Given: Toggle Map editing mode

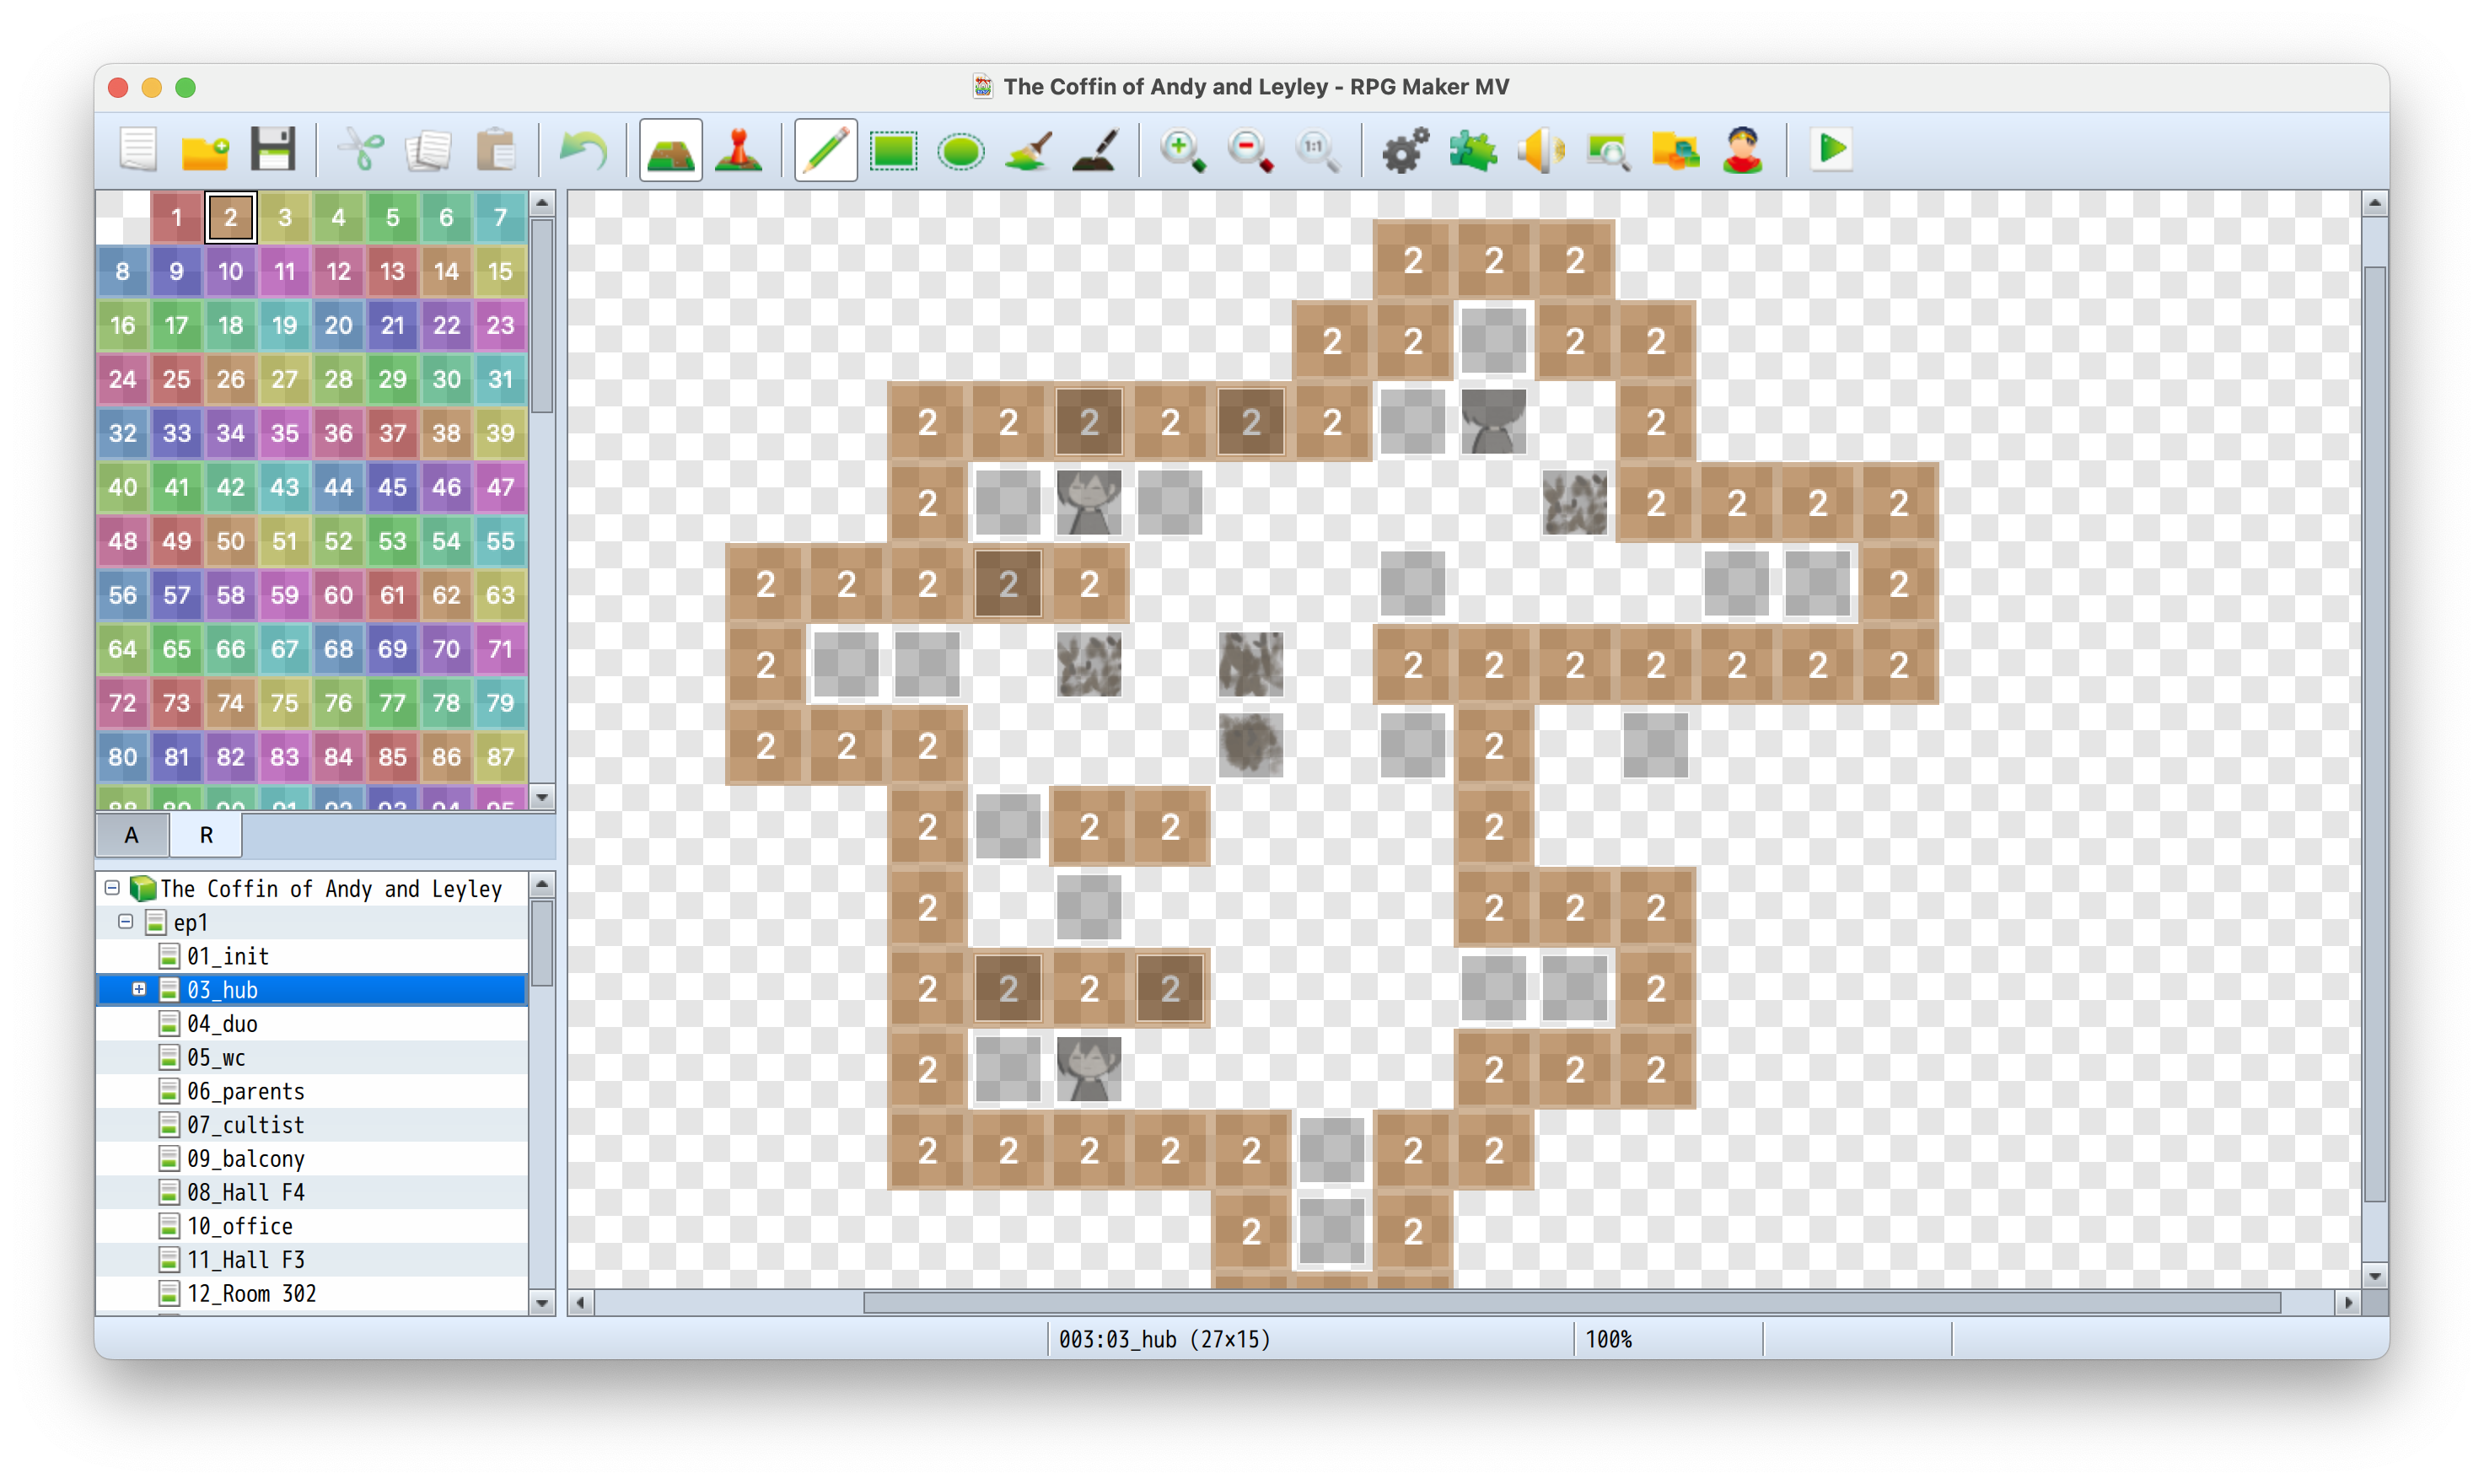Looking at the screenshot, I should (670, 150).
